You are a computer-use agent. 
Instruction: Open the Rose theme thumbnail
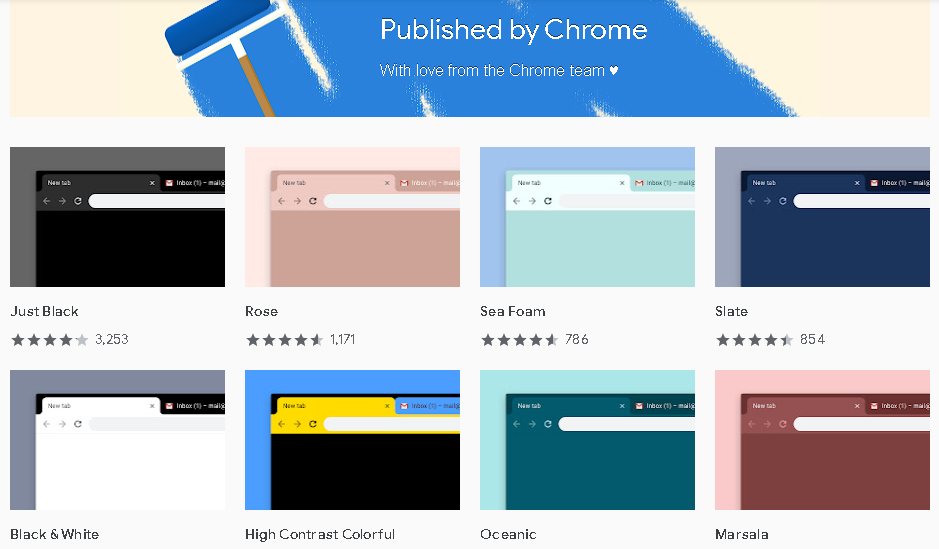[352, 217]
